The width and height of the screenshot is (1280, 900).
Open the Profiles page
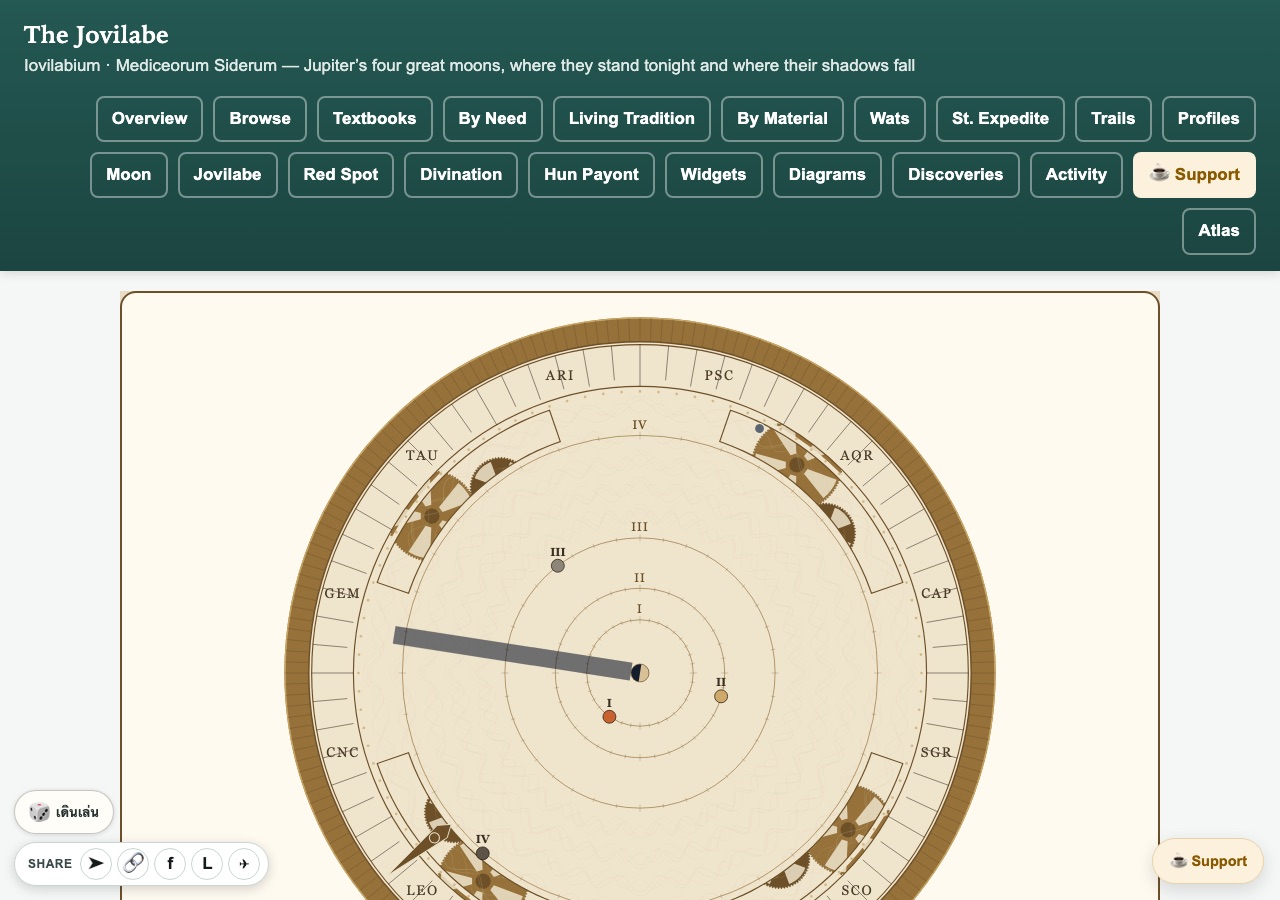1209,119
